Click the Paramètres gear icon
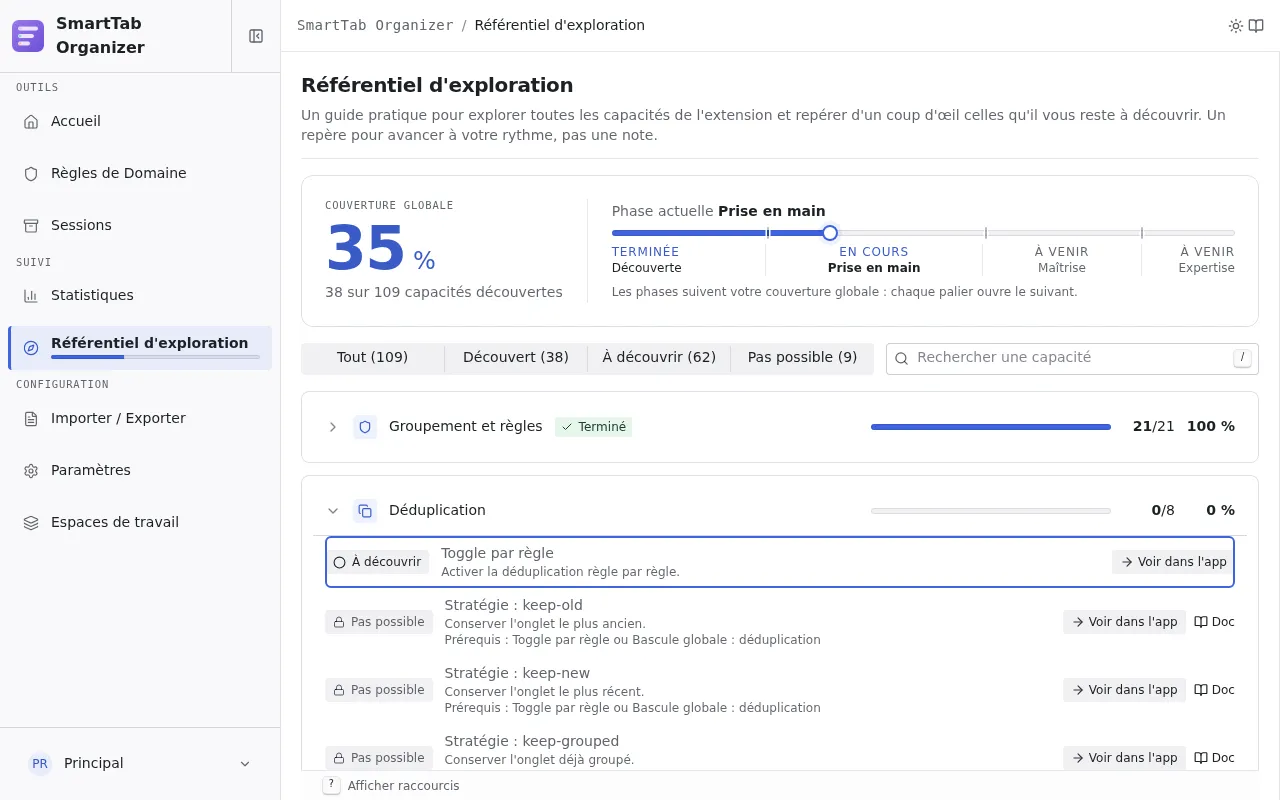The image size is (1280, 800). click(x=31, y=470)
